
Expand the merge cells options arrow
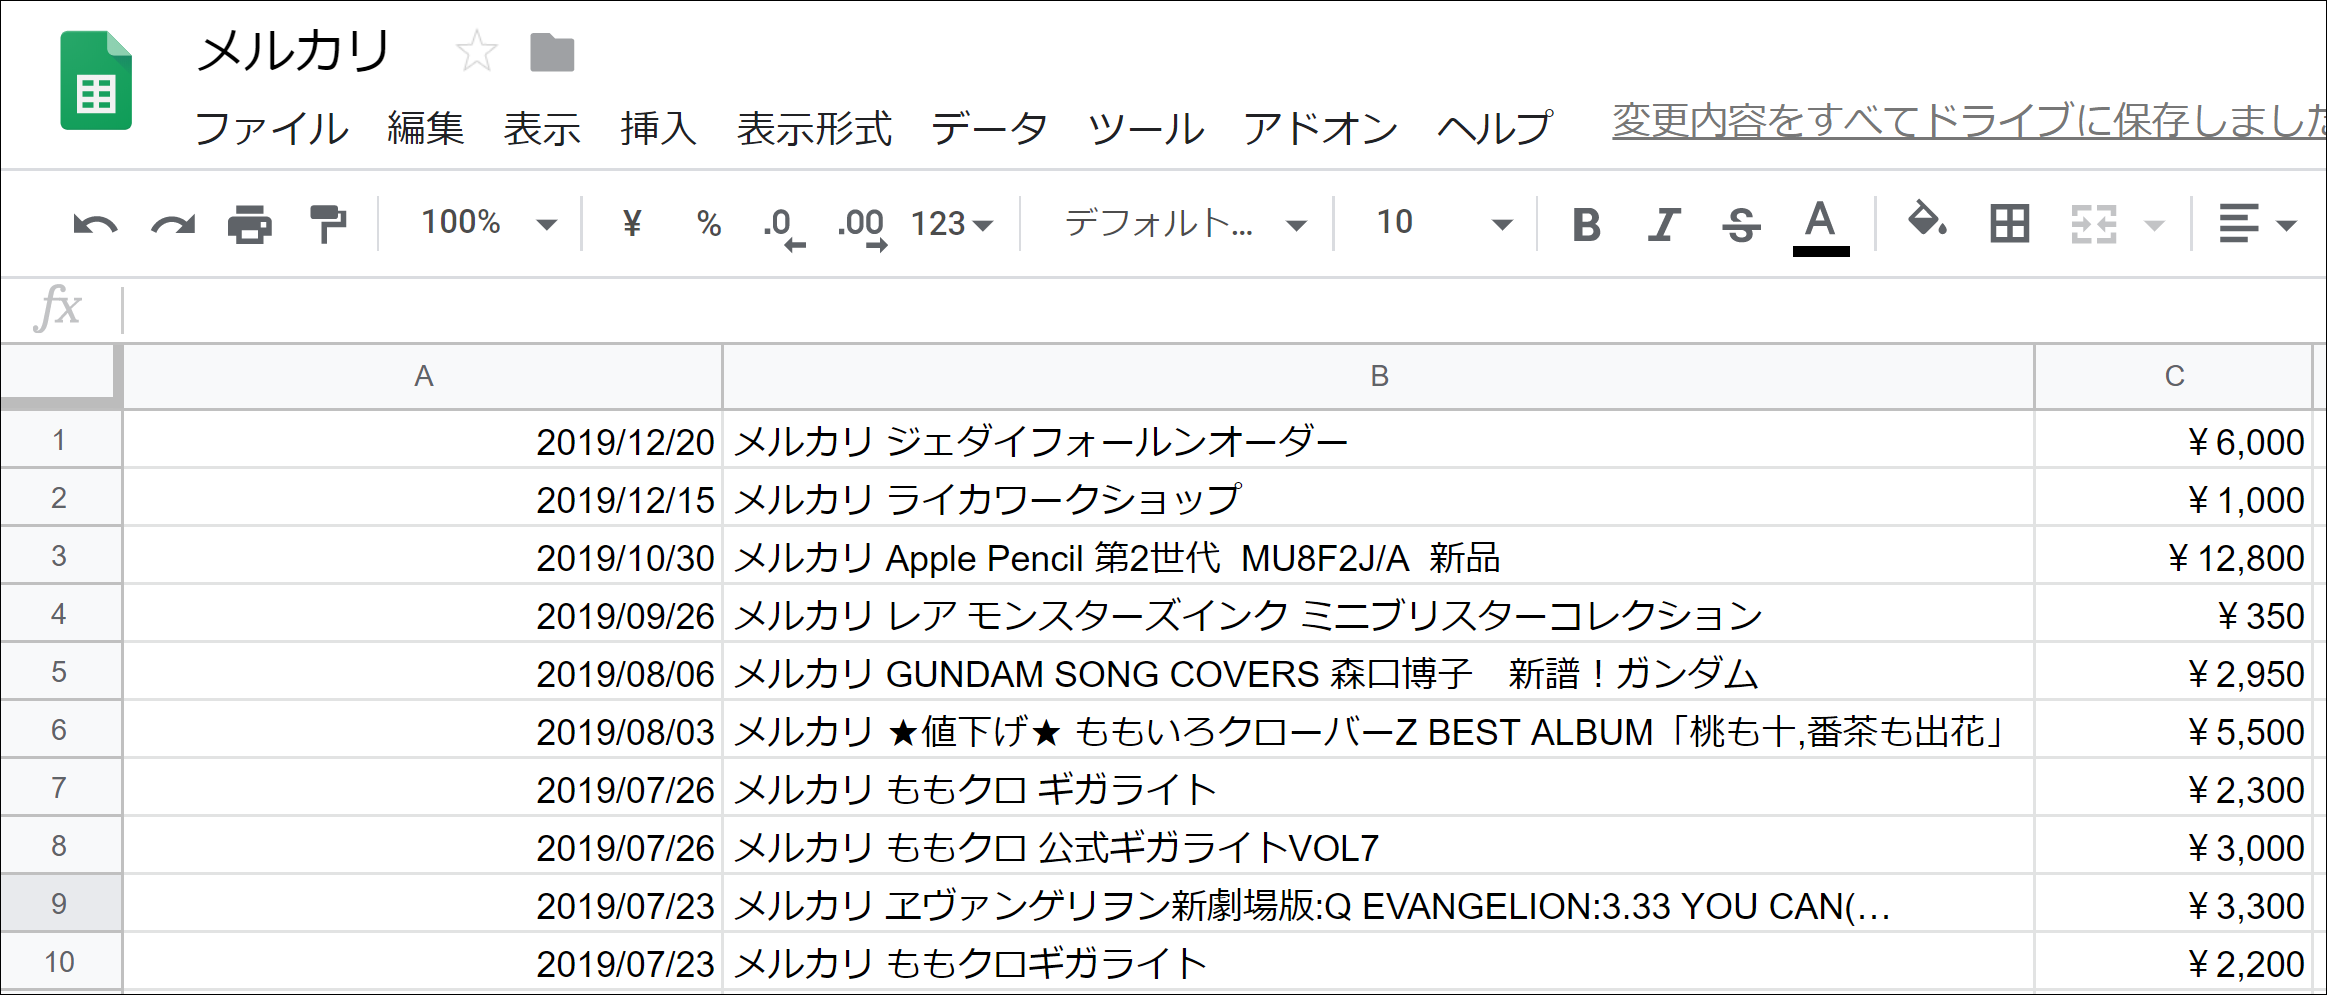2155,225
